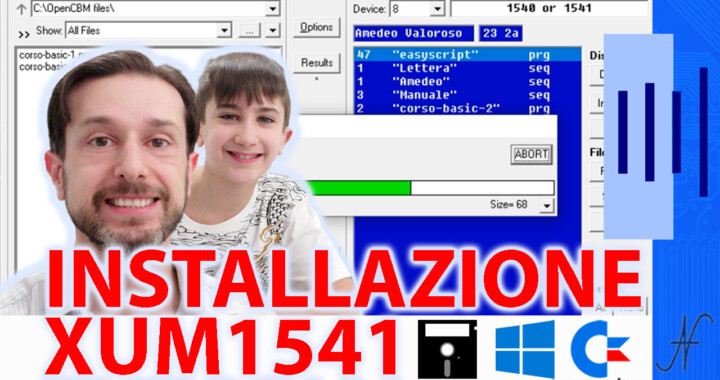
Task: Expand the double chevron next to Show
Action: pyautogui.click(x=24, y=34)
